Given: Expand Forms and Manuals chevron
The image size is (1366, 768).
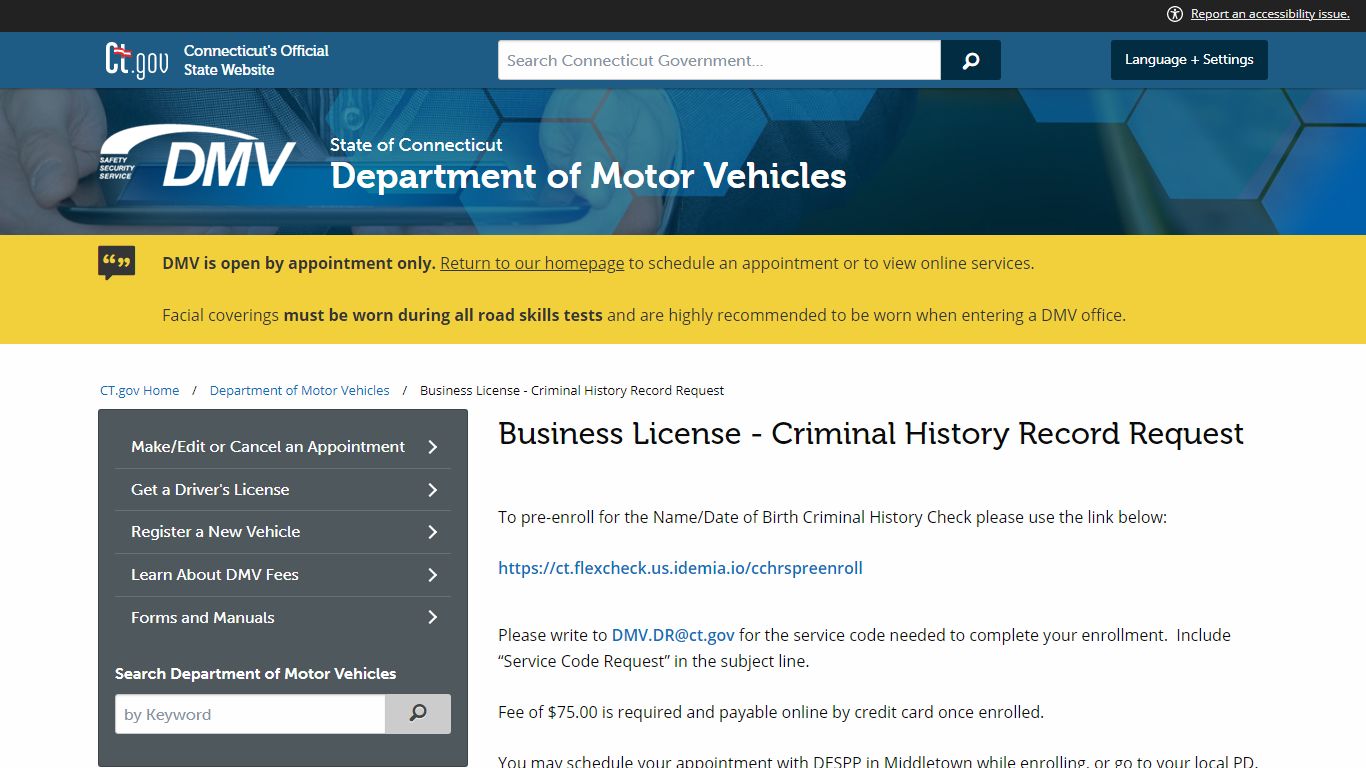Looking at the screenshot, I should [x=433, y=618].
